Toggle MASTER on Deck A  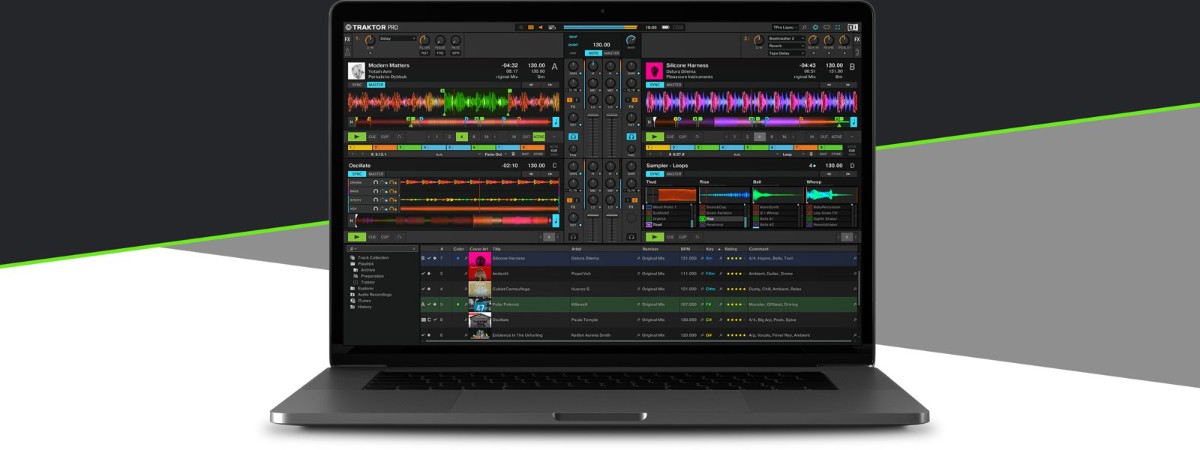pyautogui.click(x=376, y=85)
